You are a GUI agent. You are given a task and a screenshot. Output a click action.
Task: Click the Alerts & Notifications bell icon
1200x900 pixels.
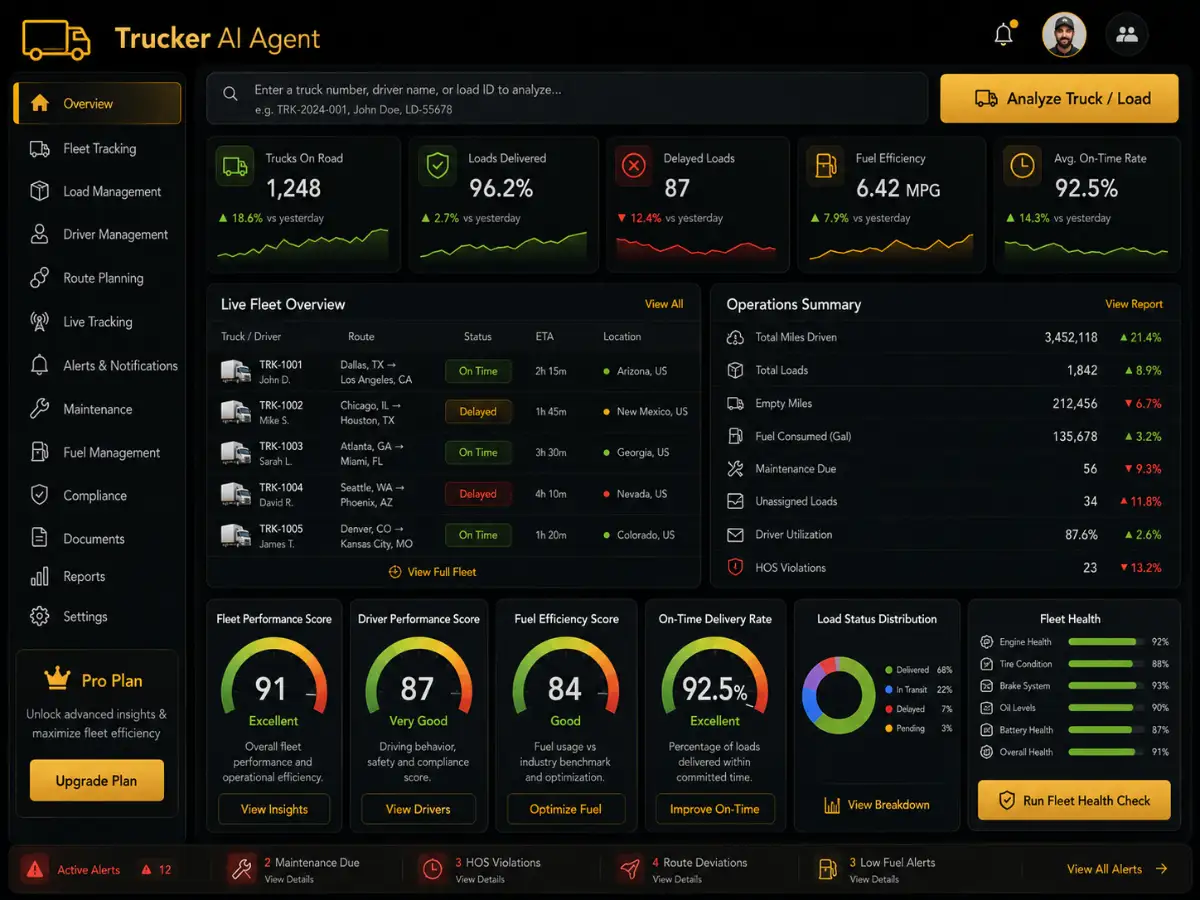click(40, 365)
